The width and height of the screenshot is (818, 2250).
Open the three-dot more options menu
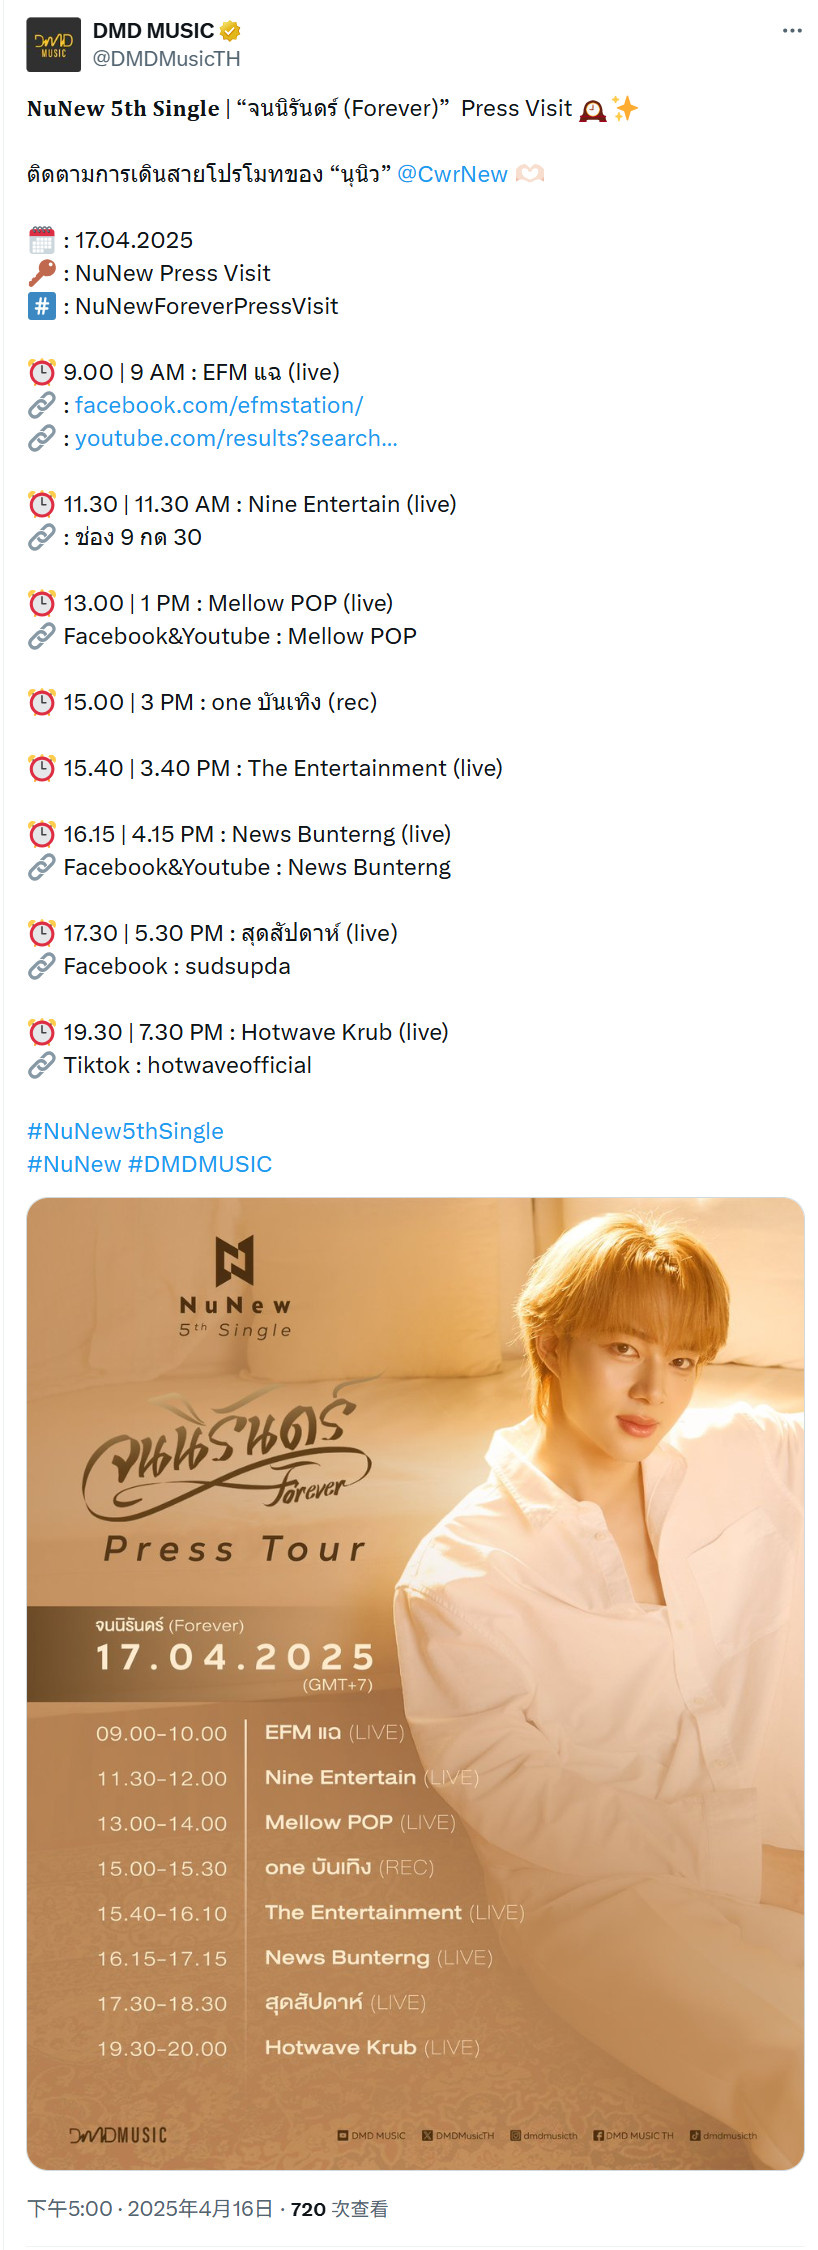(792, 31)
